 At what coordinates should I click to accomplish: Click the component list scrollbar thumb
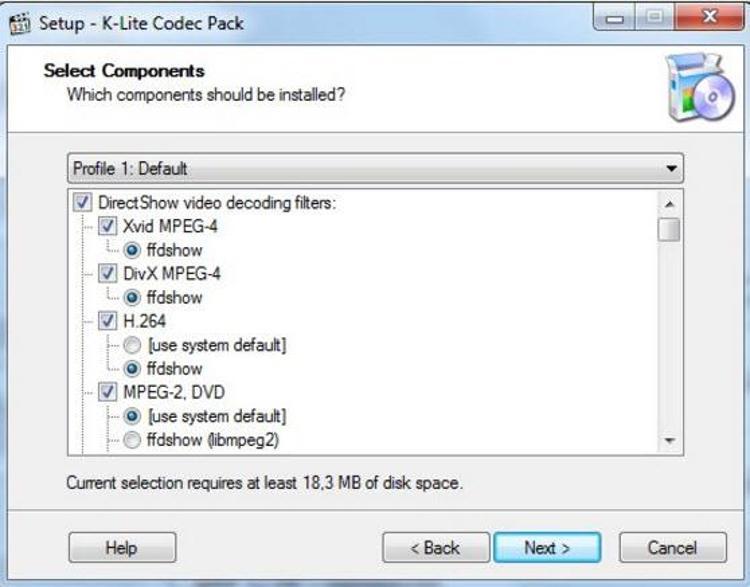click(x=669, y=230)
